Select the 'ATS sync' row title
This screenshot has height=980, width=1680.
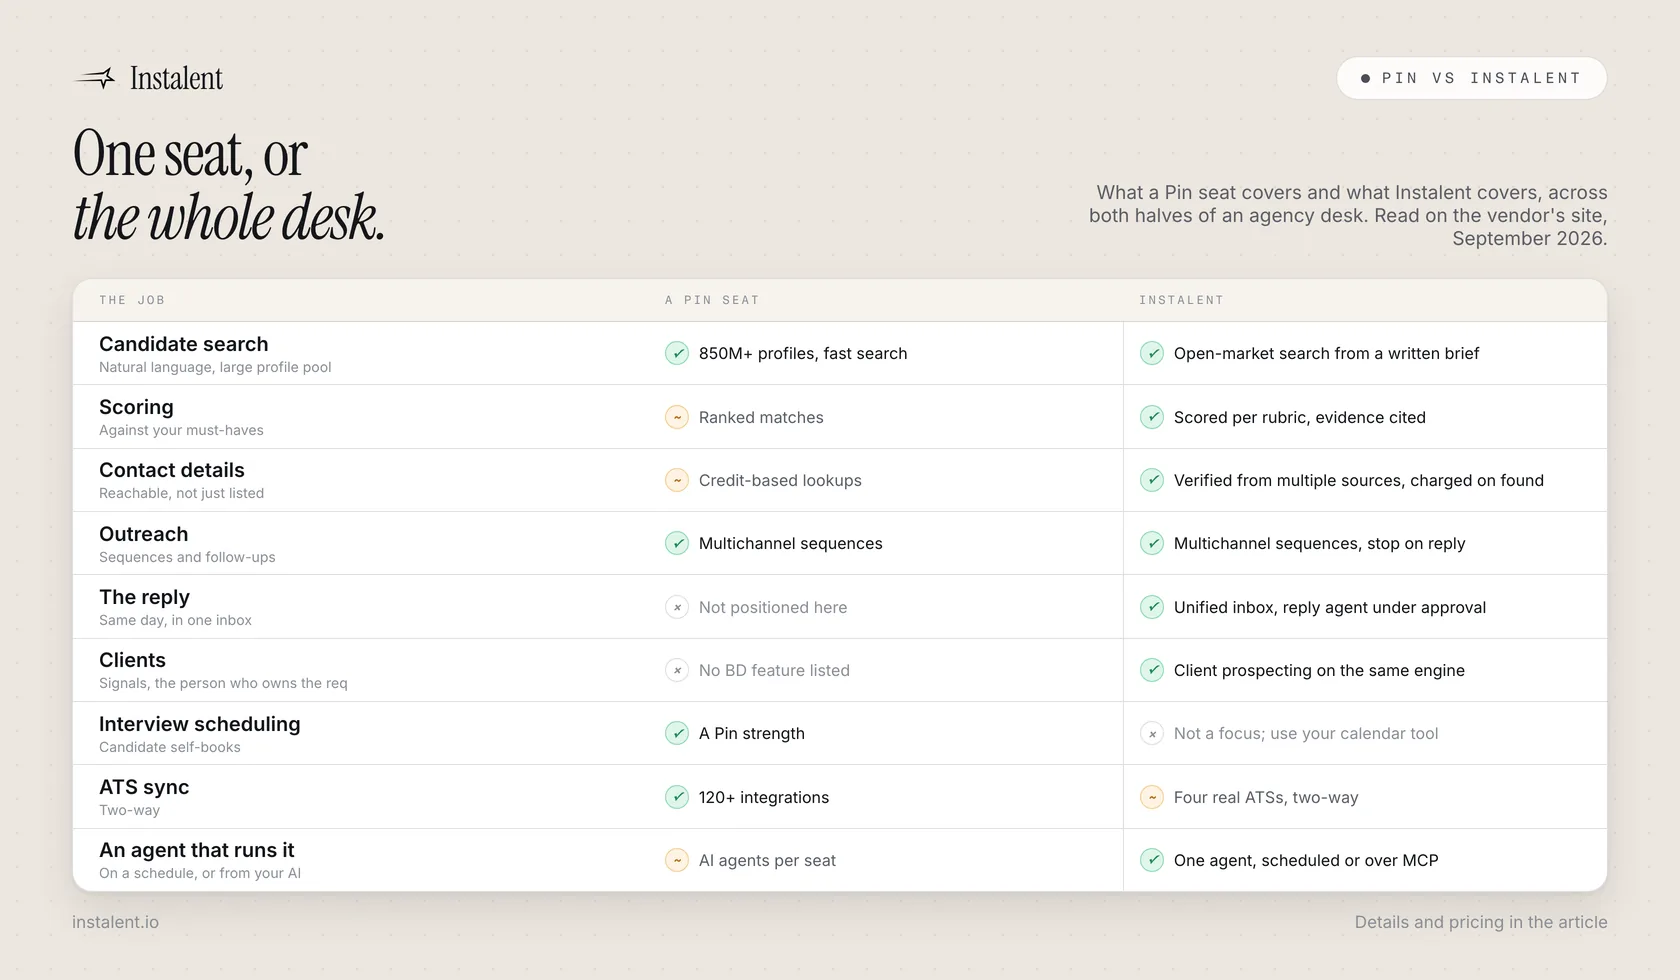click(x=144, y=787)
